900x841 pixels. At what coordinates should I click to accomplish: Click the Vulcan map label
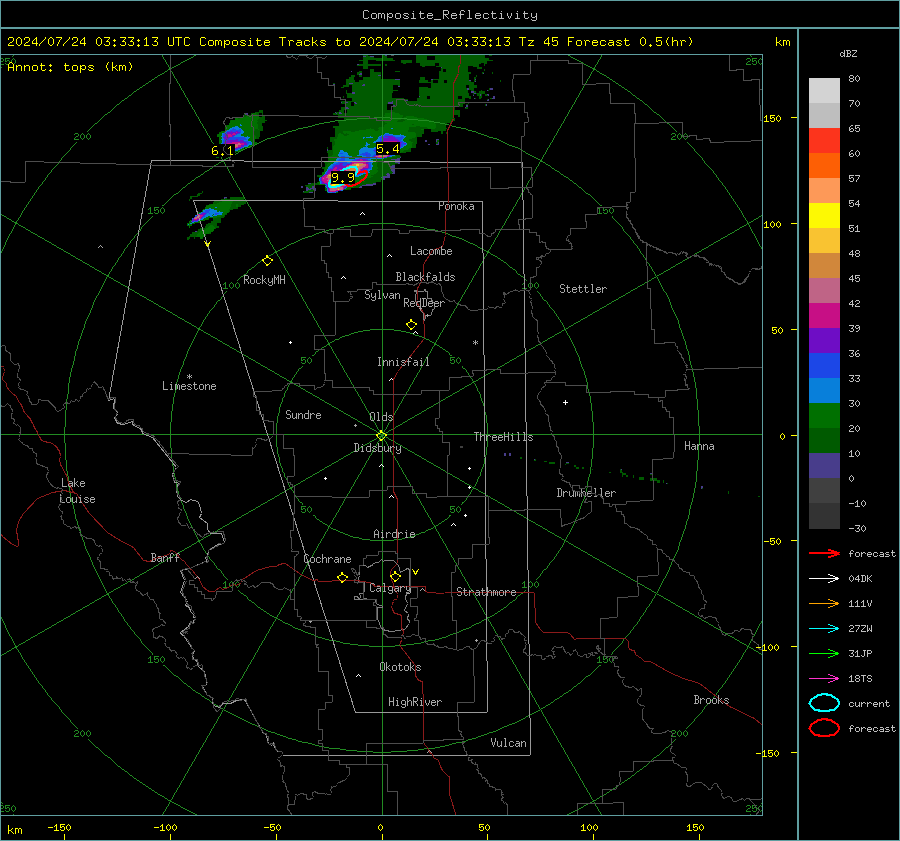(508, 743)
